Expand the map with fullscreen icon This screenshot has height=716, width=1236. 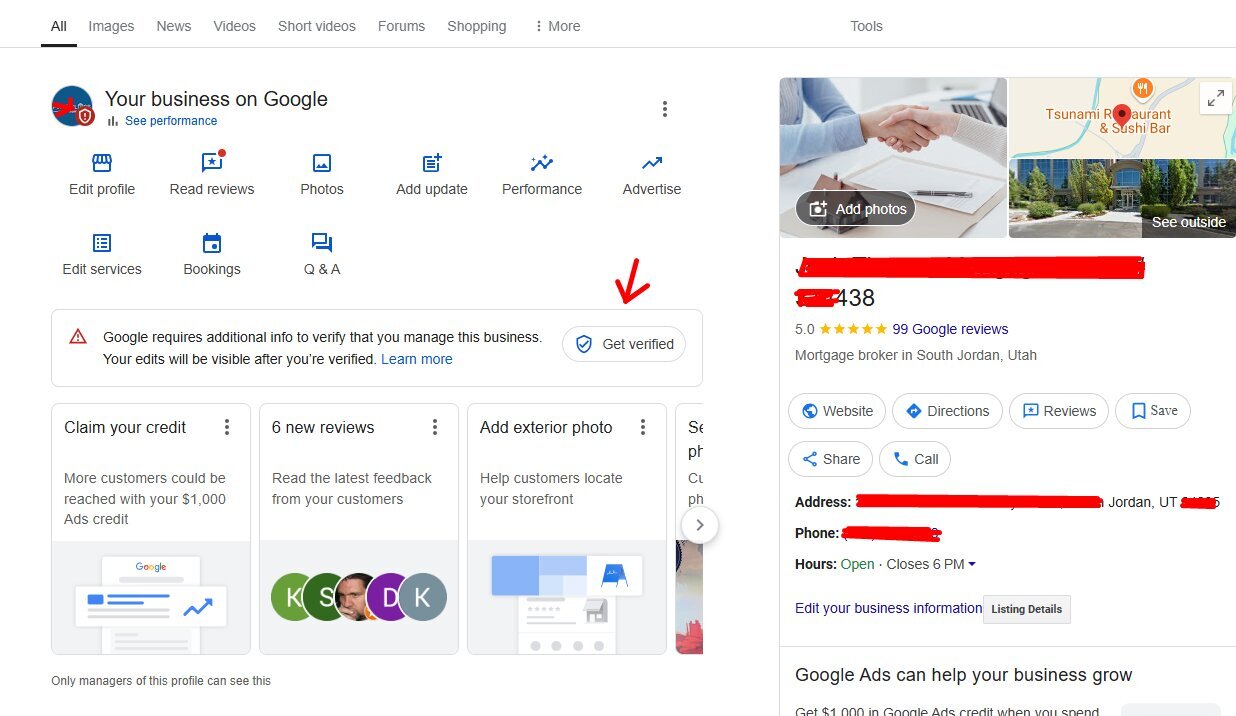(1216, 98)
